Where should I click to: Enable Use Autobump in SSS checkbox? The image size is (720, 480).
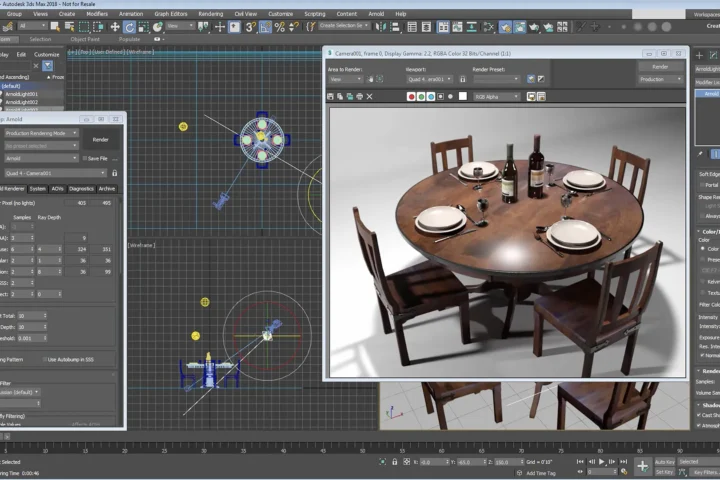(45, 360)
